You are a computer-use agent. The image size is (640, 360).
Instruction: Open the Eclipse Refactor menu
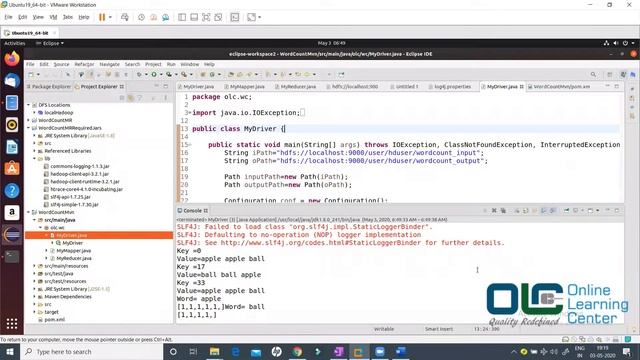click(x=84, y=64)
